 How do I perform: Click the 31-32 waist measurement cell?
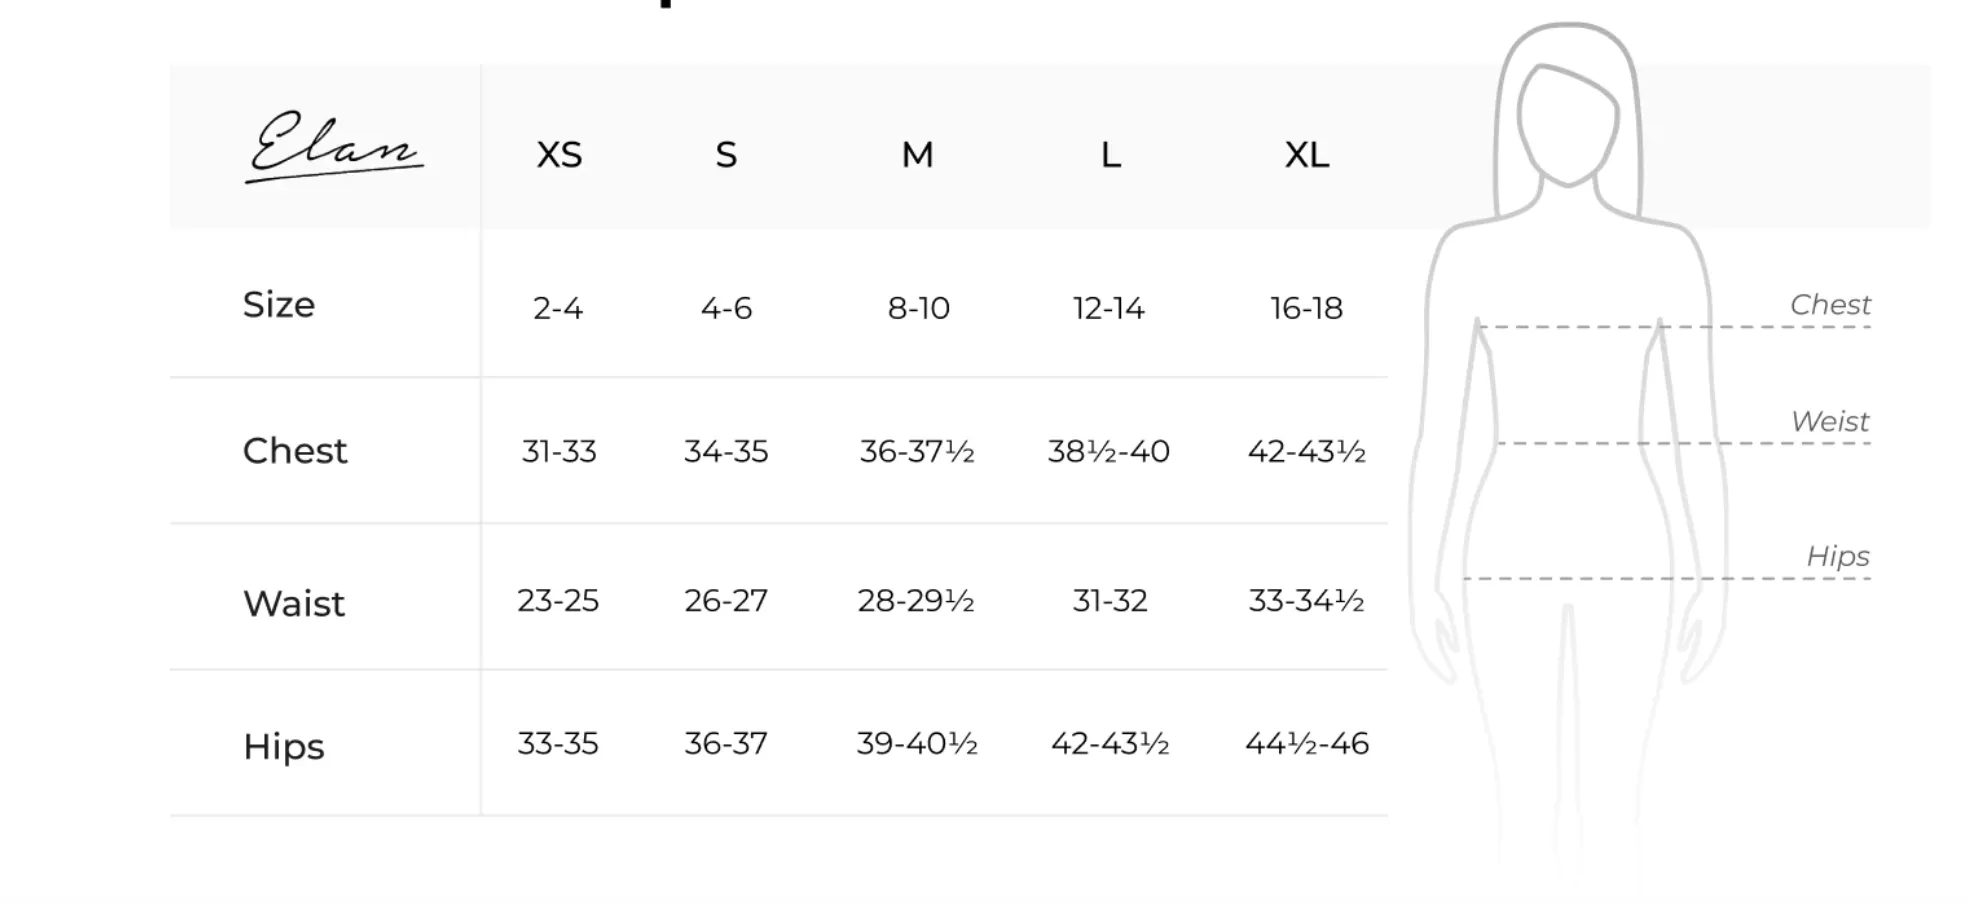coord(1110,601)
